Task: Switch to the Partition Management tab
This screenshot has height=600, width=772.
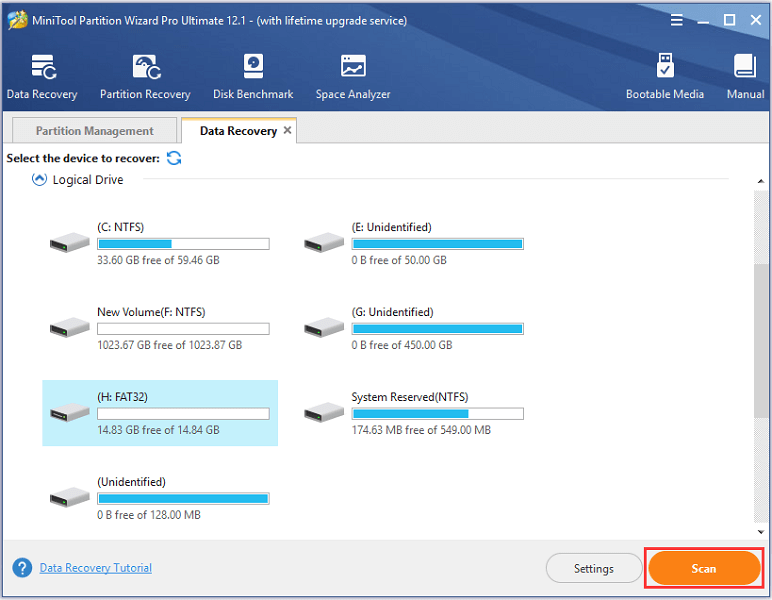Action: [x=94, y=131]
